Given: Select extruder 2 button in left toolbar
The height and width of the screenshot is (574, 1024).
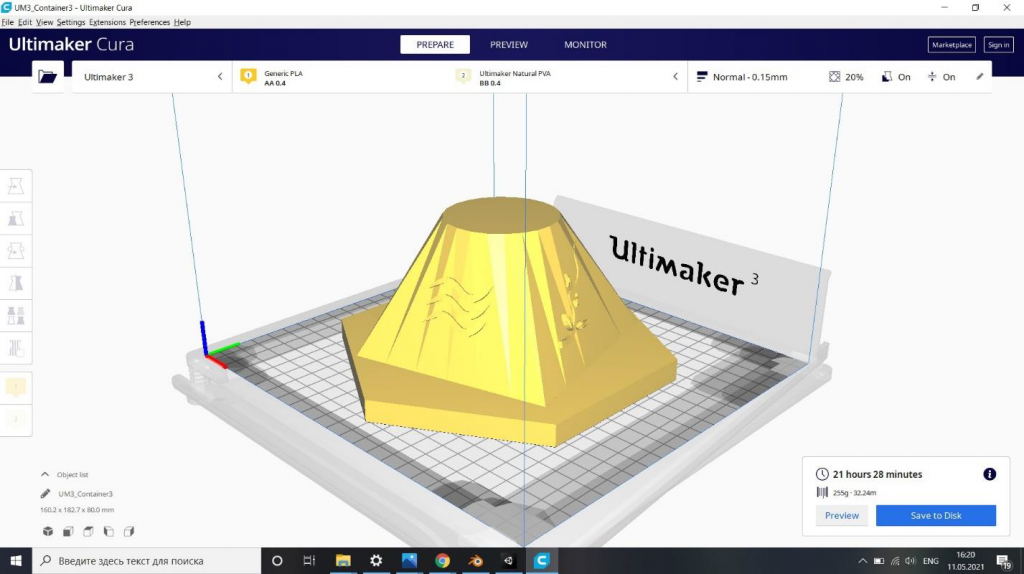Looking at the screenshot, I should 16,419.
